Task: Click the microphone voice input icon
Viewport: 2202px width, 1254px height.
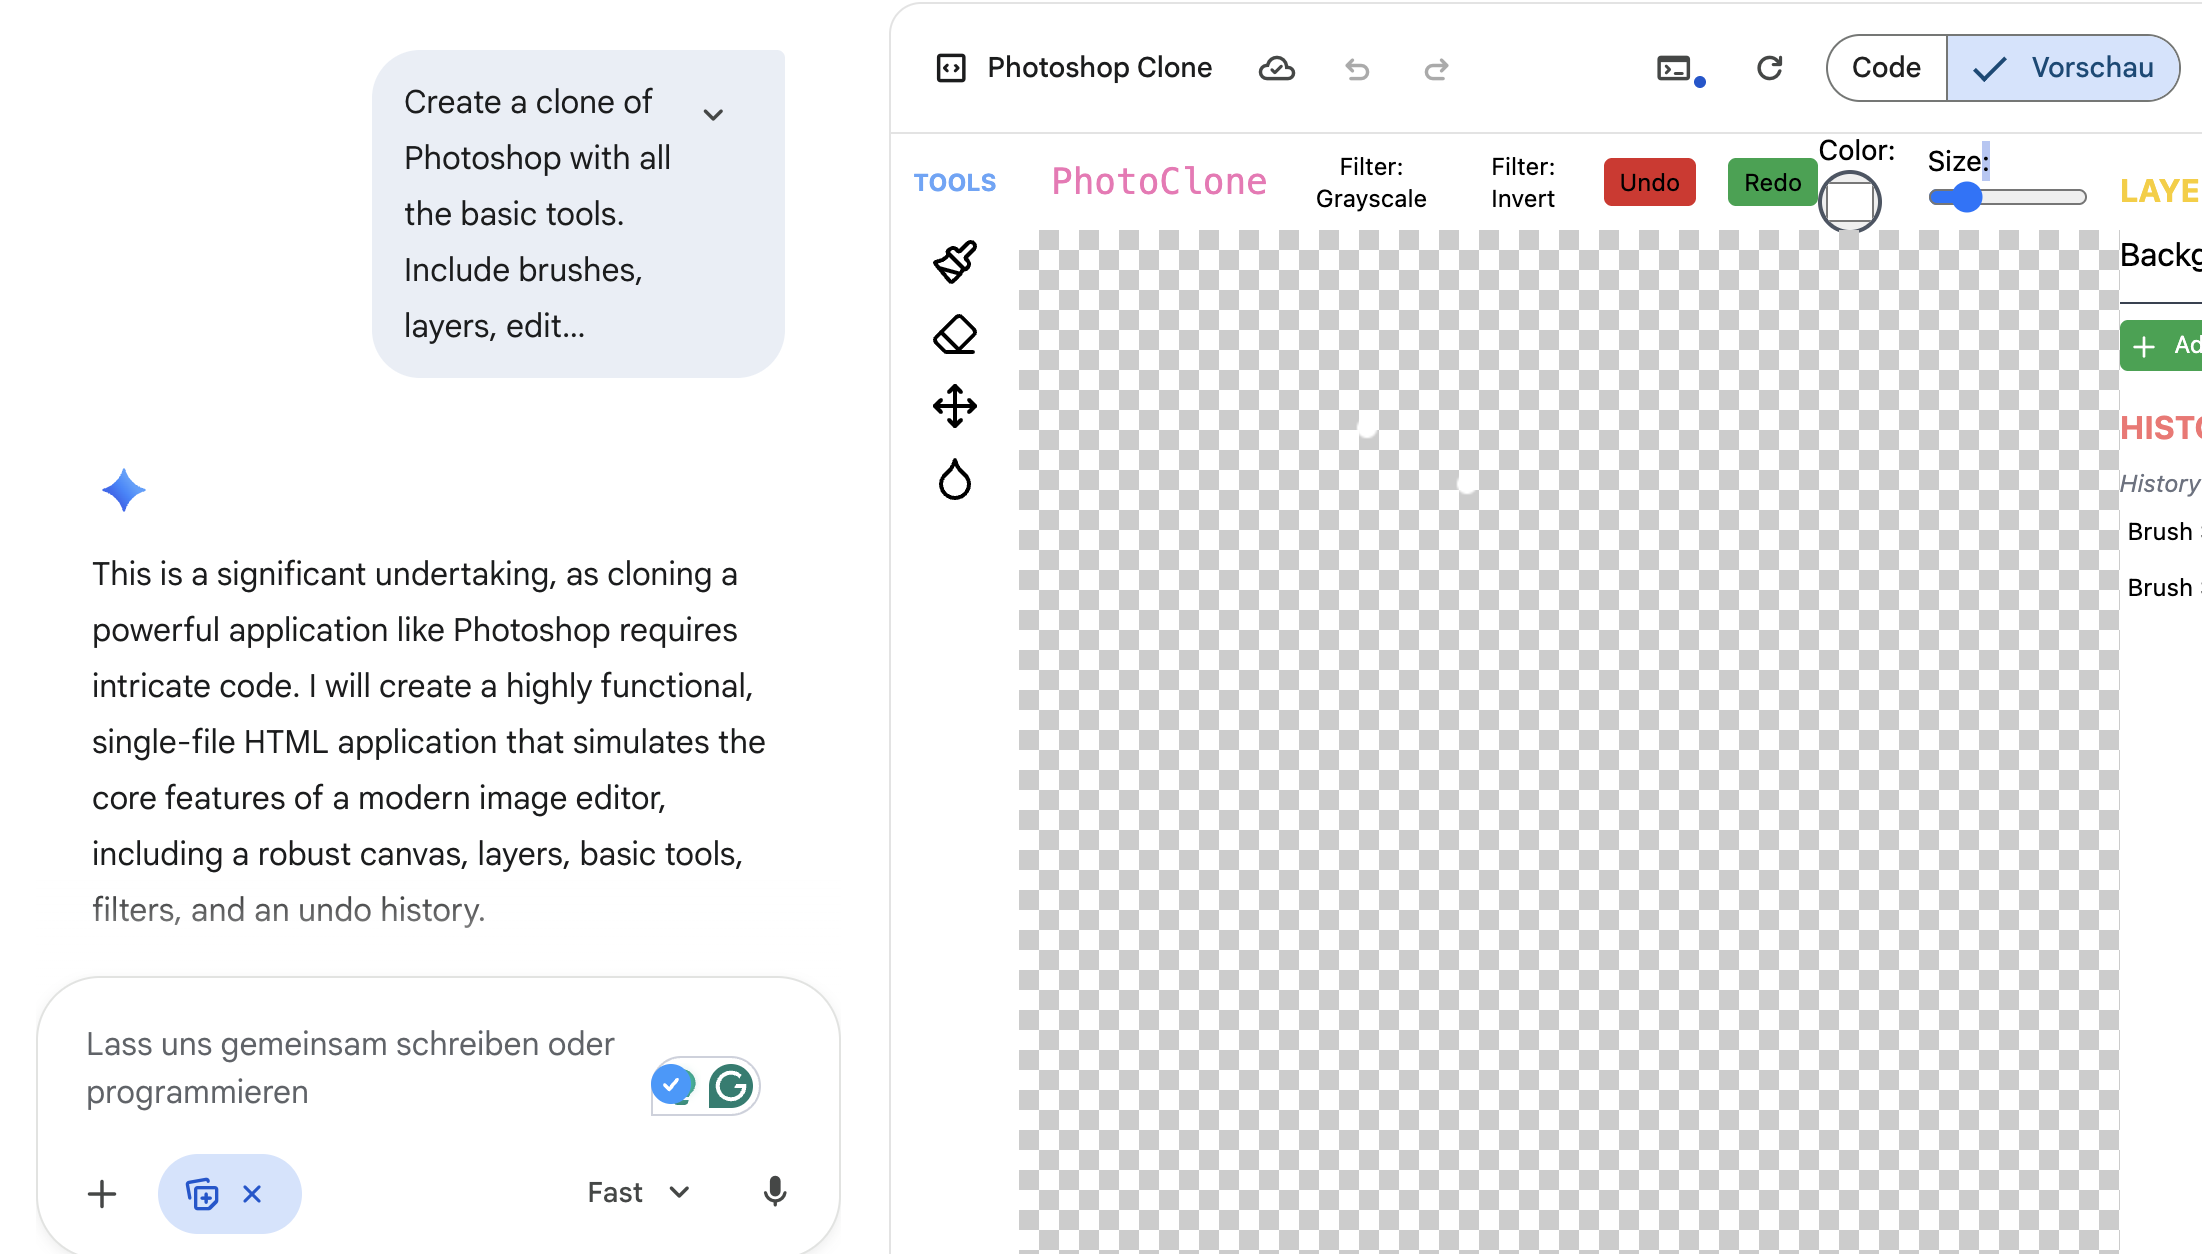Action: [x=775, y=1192]
